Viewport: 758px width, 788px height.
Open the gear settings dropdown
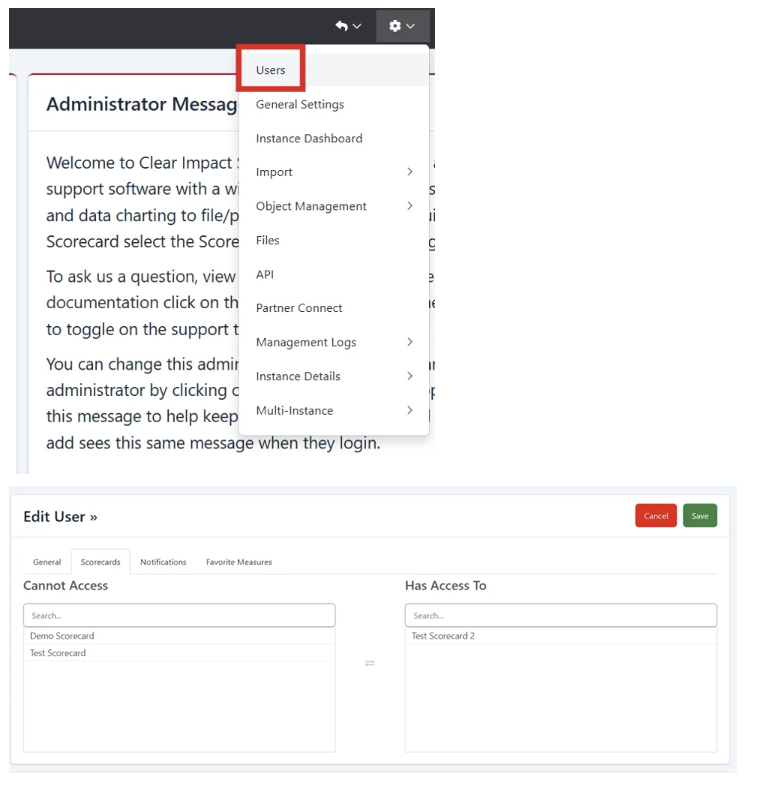tap(402, 26)
